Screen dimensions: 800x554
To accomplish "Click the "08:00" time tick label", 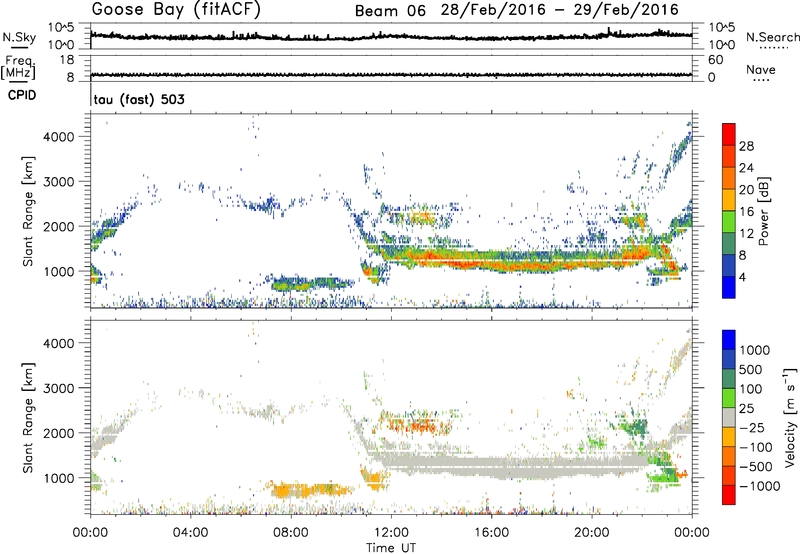I will coord(290,533).
